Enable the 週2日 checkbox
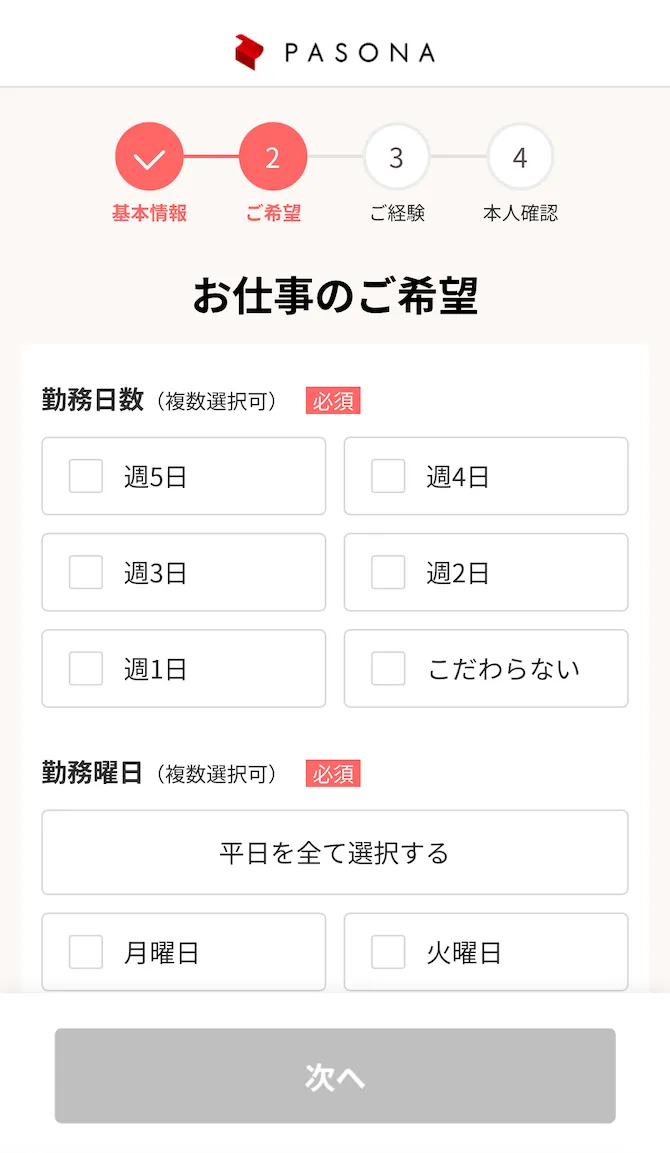This screenshot has width=670, height=1153. [387, 572]
